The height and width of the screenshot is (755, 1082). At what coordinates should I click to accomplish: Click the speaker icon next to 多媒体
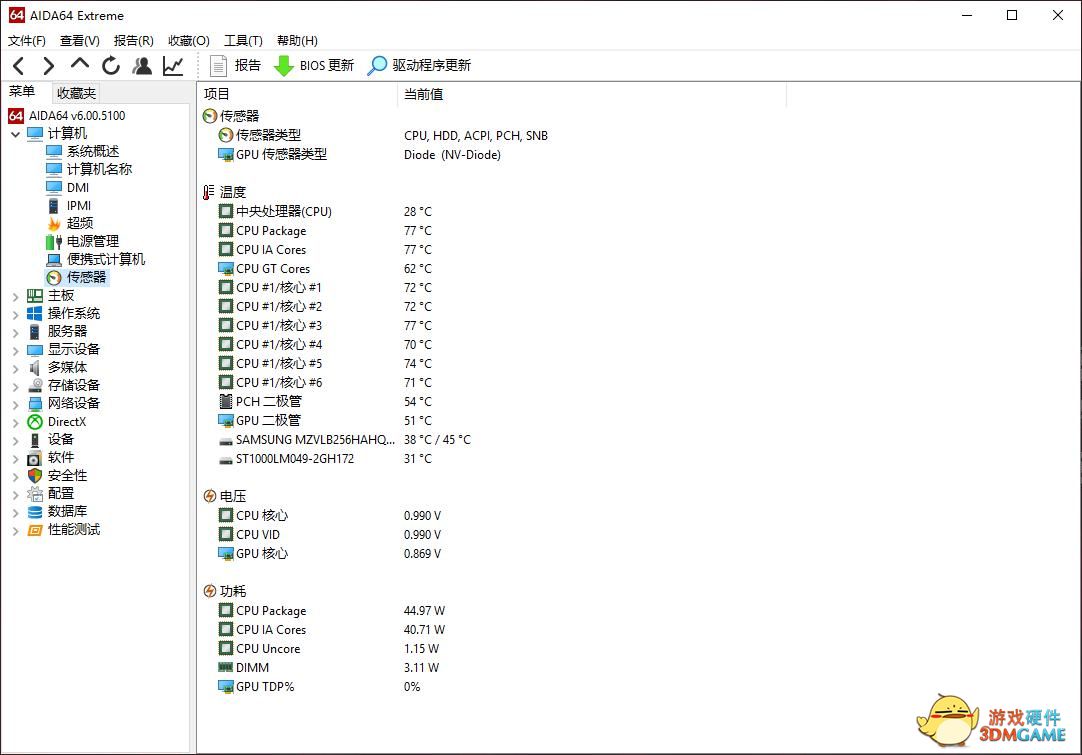[x=35, y=367]
